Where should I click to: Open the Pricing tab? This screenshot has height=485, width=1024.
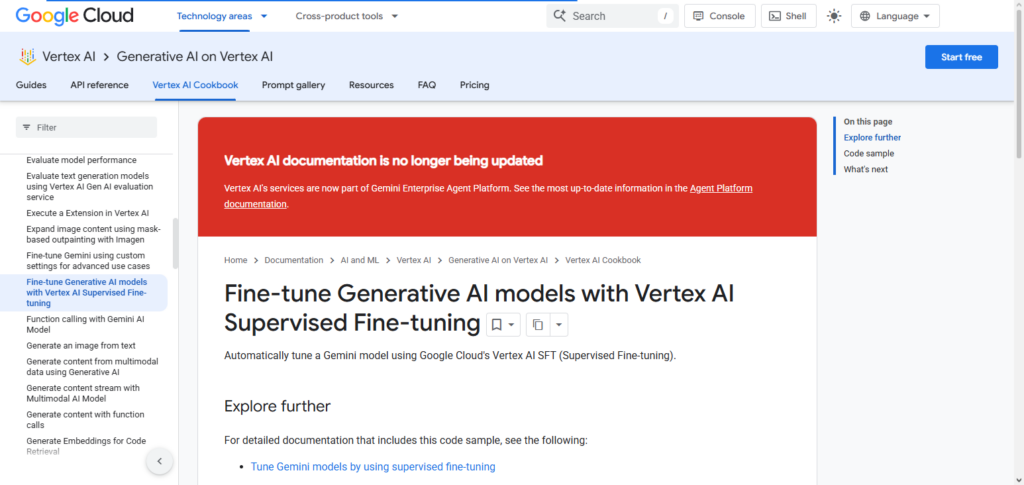click(x=474, y=85)
